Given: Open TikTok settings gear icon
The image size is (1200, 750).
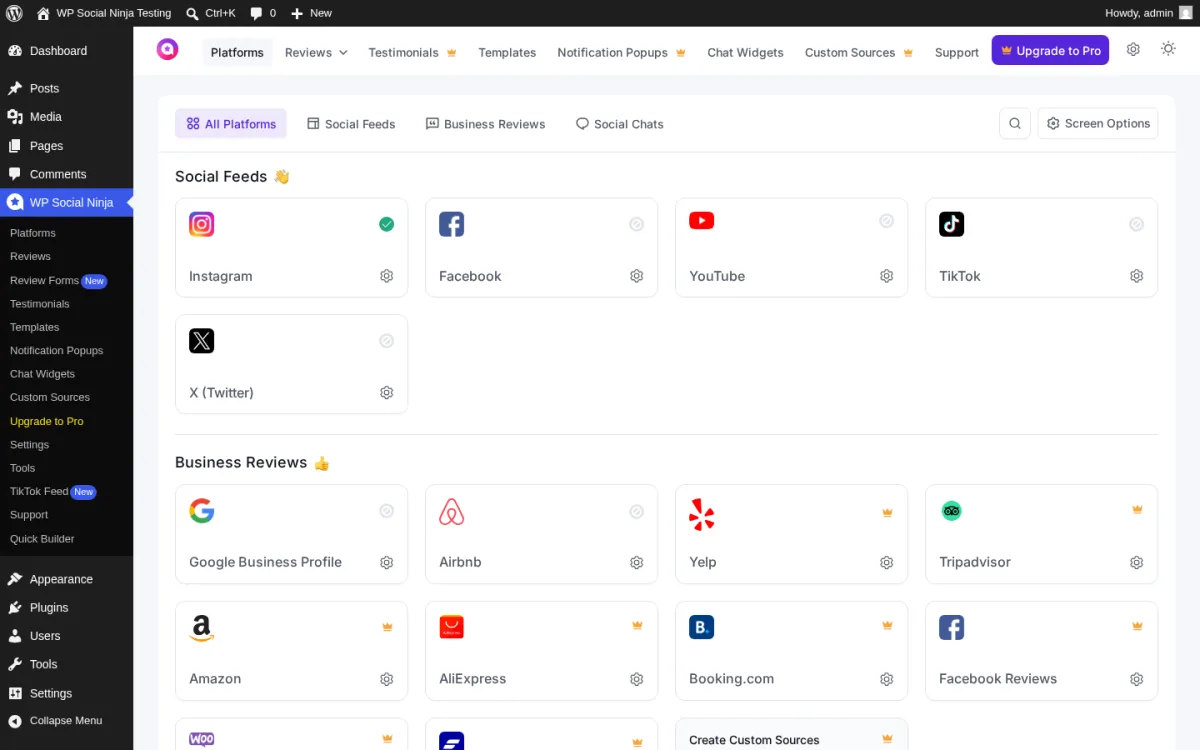Looking at the screenshot, I should [x=1137, y=276].
